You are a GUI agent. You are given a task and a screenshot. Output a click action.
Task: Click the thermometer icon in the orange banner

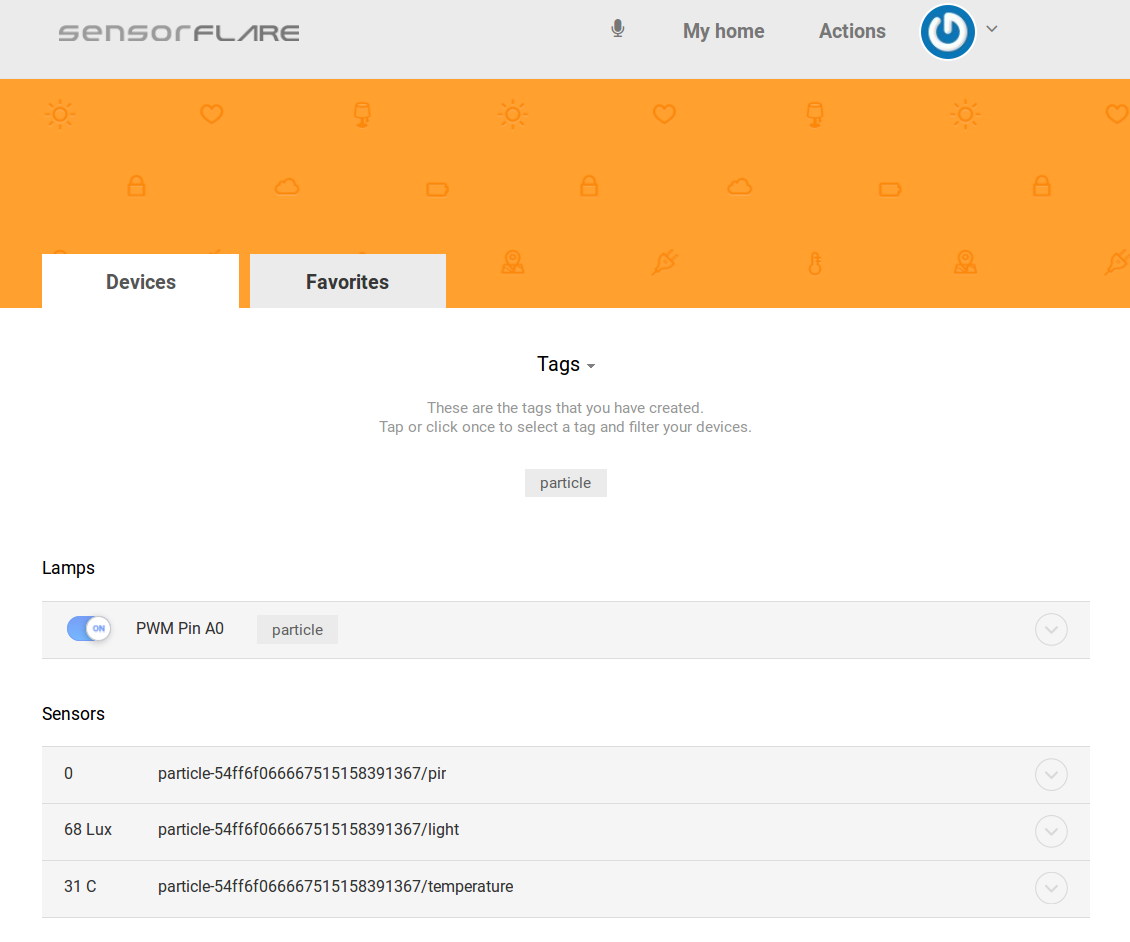point(815,262)
